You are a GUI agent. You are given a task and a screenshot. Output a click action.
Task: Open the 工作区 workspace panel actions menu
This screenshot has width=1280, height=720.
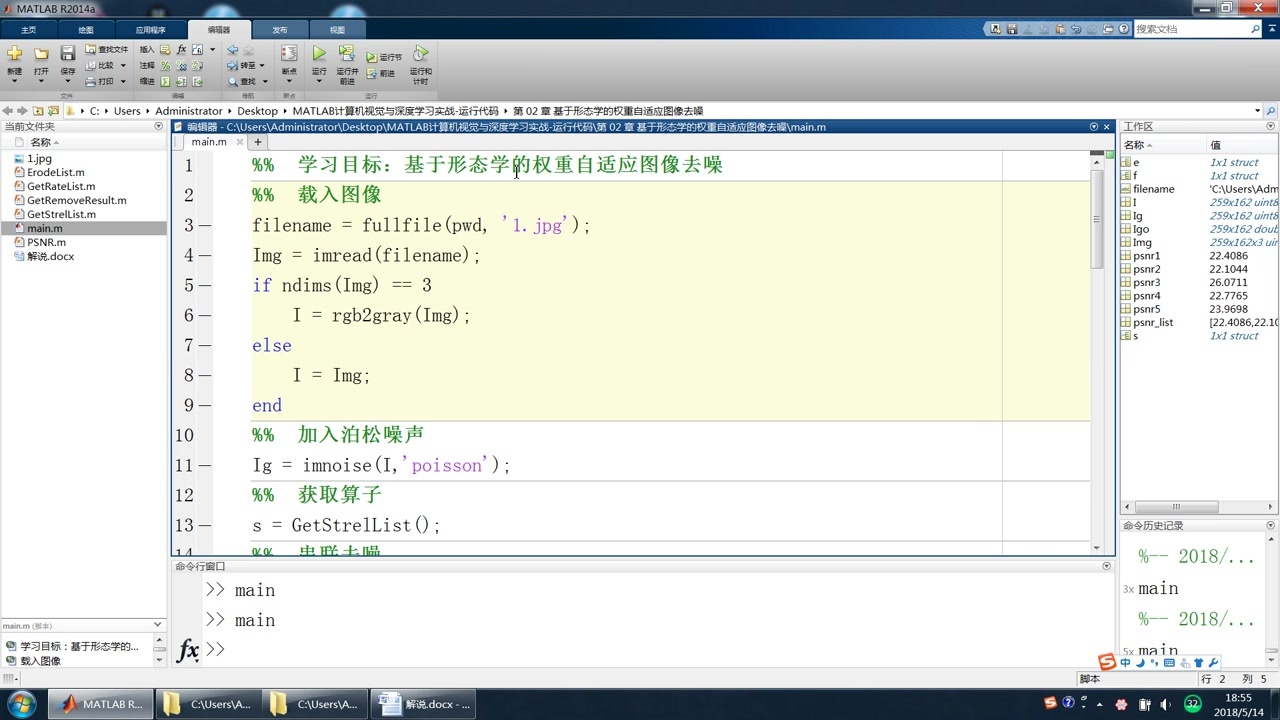click(x=1271, y=126)
